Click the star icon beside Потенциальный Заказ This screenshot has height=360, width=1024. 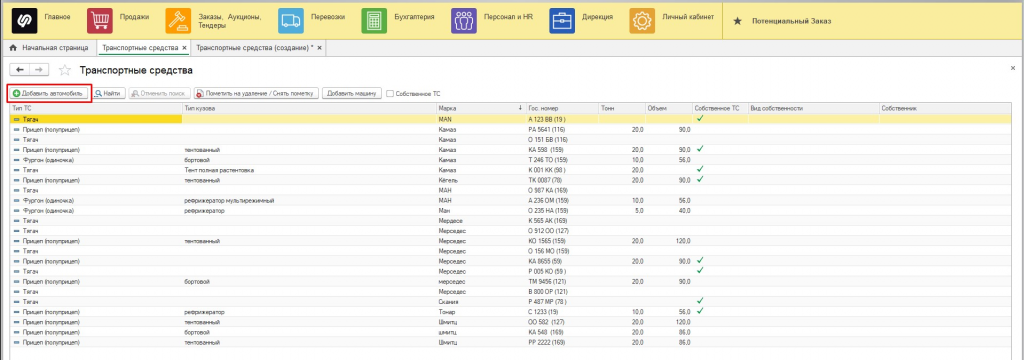(737, 21)
